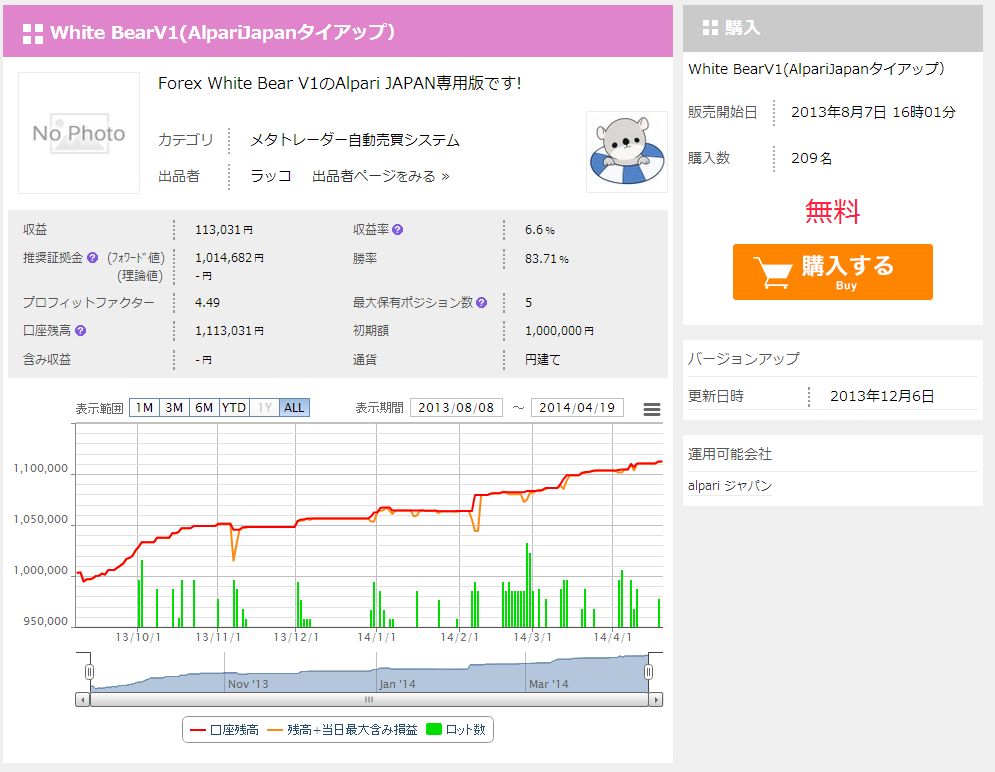Screen dimensions: 995x772
Task: Click the sea otter seller avatar
Action: click(x=627, y=152)
